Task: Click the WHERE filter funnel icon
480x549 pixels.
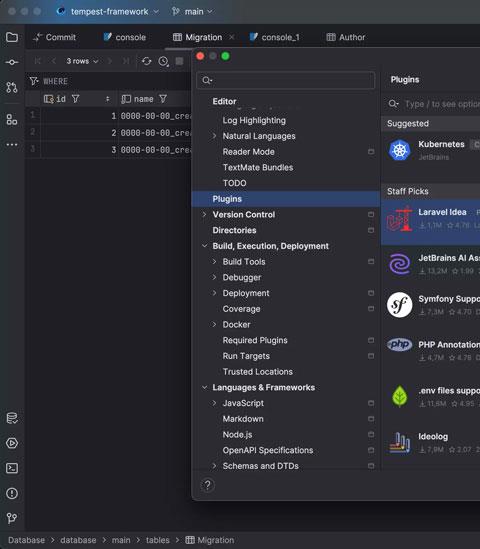Action: point(34,81)
